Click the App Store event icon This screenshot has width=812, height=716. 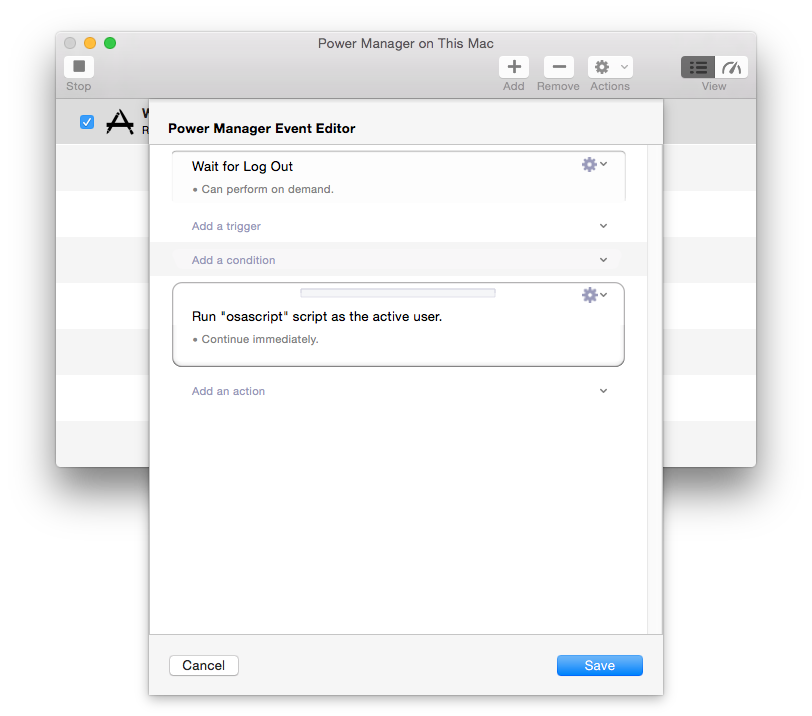click(x=120, y=122)
